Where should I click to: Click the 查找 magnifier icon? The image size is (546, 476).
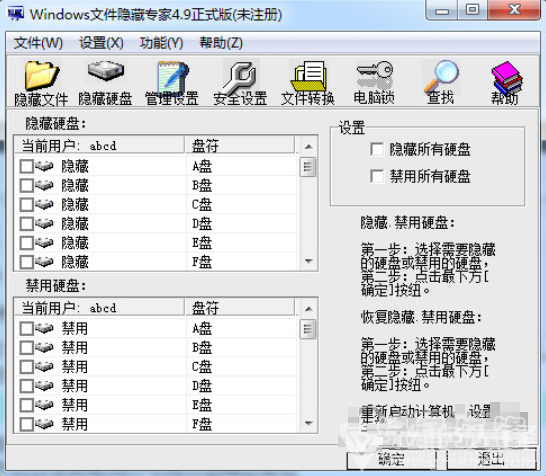(441, 83)
